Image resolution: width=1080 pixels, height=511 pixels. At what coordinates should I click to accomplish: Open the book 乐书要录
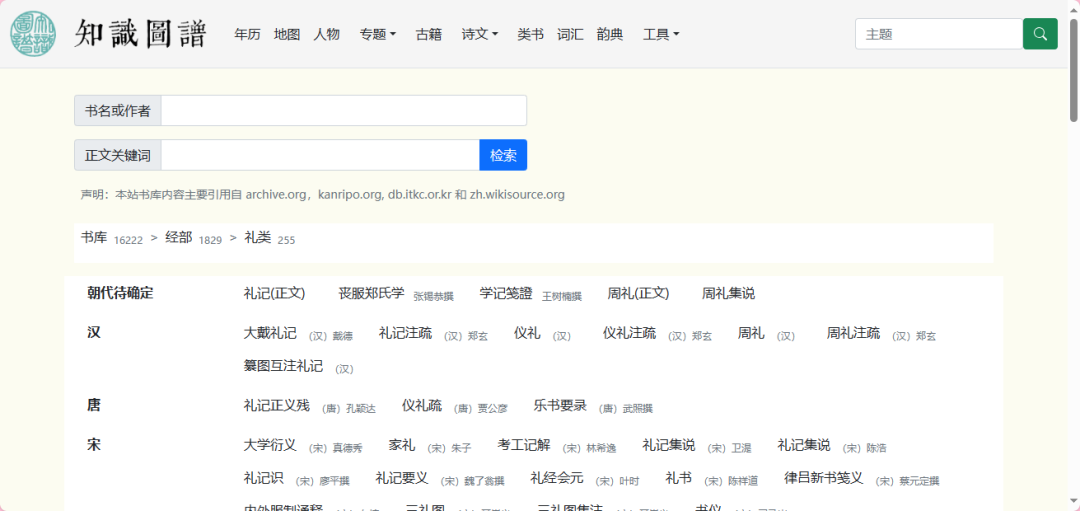pyautogui.click(x=560, y=406)
